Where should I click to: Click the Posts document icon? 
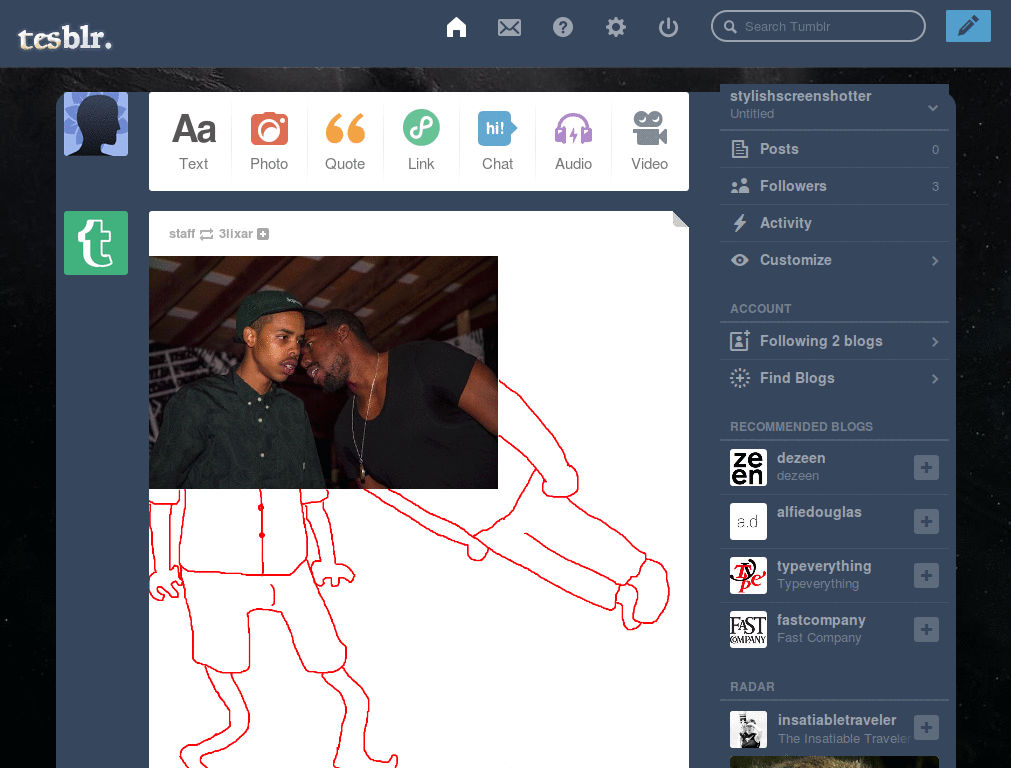[x=739, y=149]
